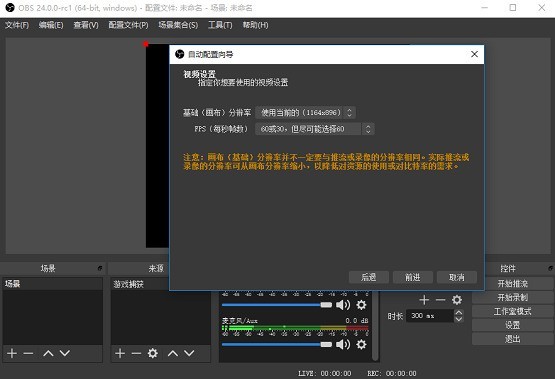
Task: Undock the 场景 panel with its header icon
Action: 100,269
